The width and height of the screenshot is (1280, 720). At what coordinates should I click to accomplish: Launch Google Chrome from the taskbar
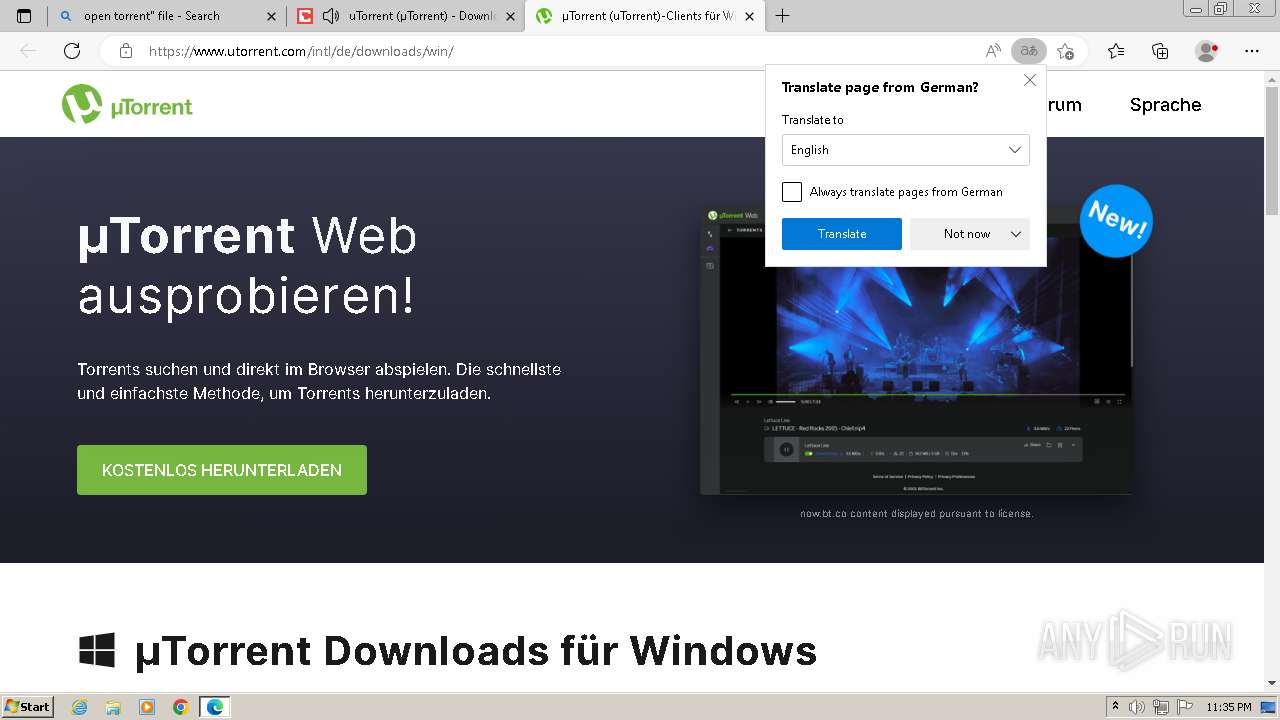coord(180,707)
